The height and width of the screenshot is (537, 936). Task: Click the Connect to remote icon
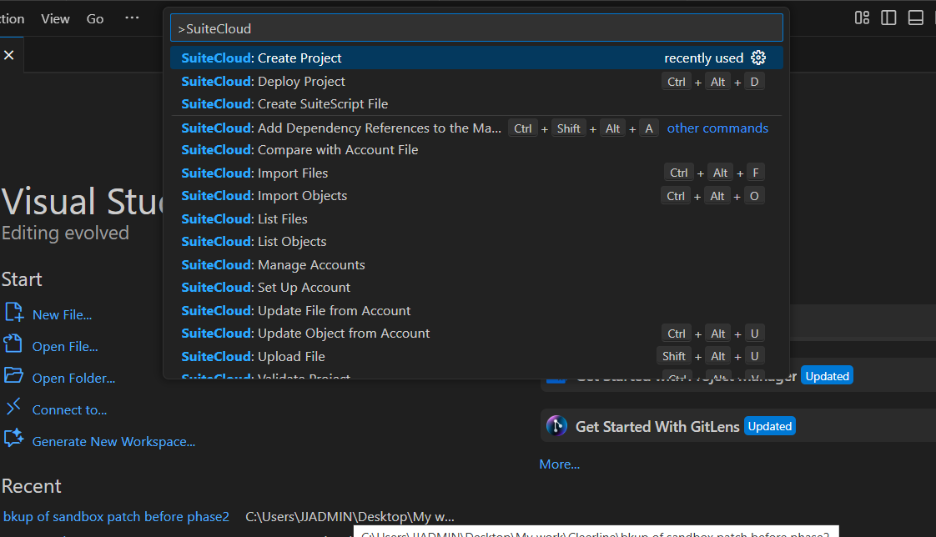pyautogui.click(x=14, y=409)
